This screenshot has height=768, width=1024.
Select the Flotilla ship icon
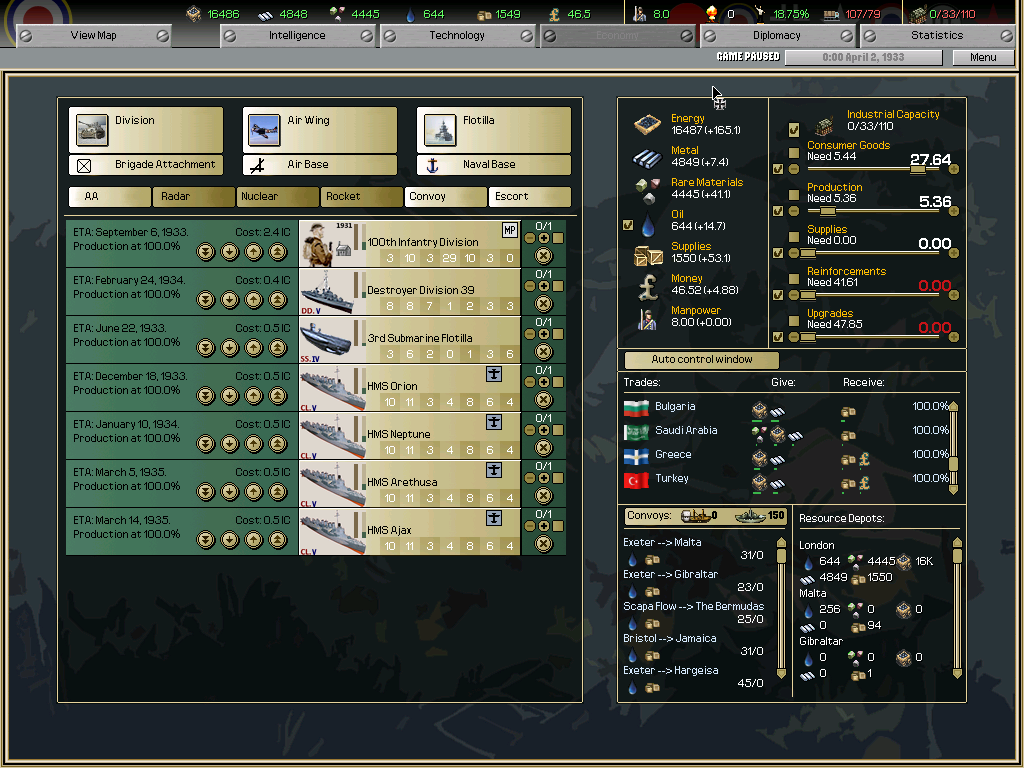click(439, 130)
